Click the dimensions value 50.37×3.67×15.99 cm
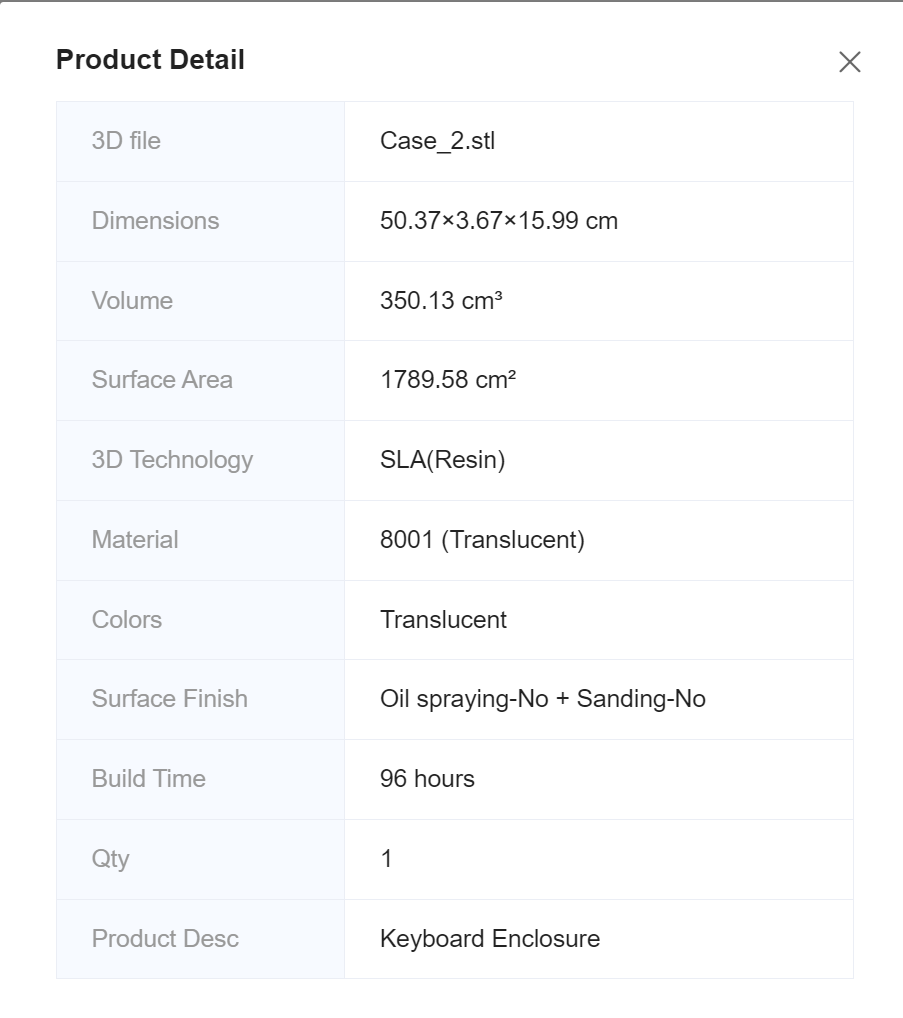Screen dimensions: 903x1018 coord(498,221)
